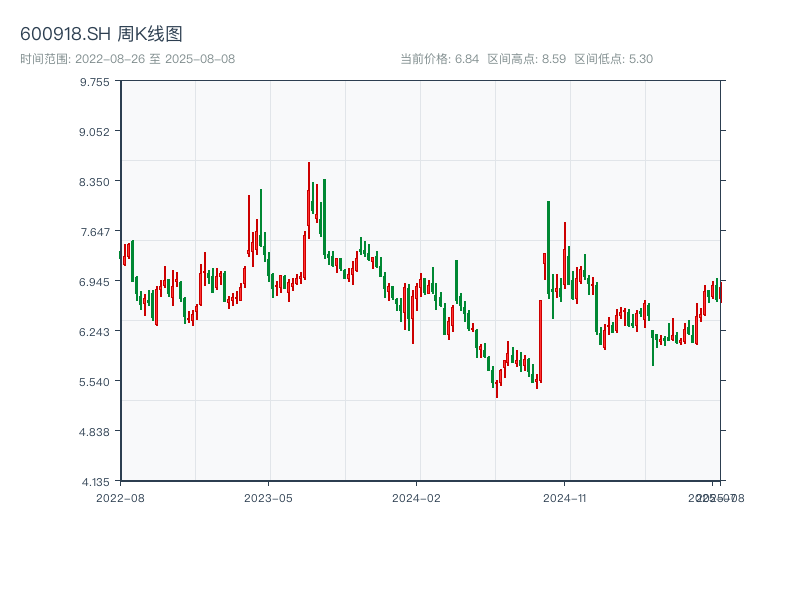
Task: Click the 区间高点 8.59 label
Action: [527, 59]
